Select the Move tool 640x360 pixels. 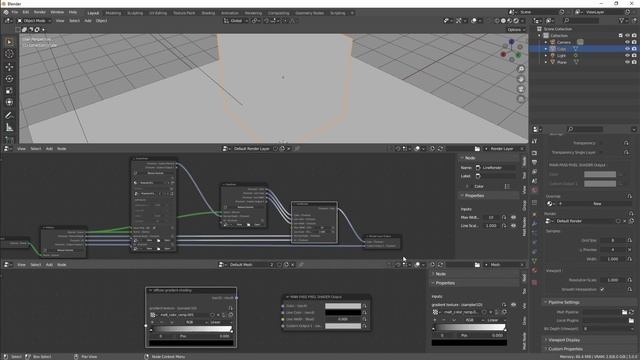coord(9,67)
